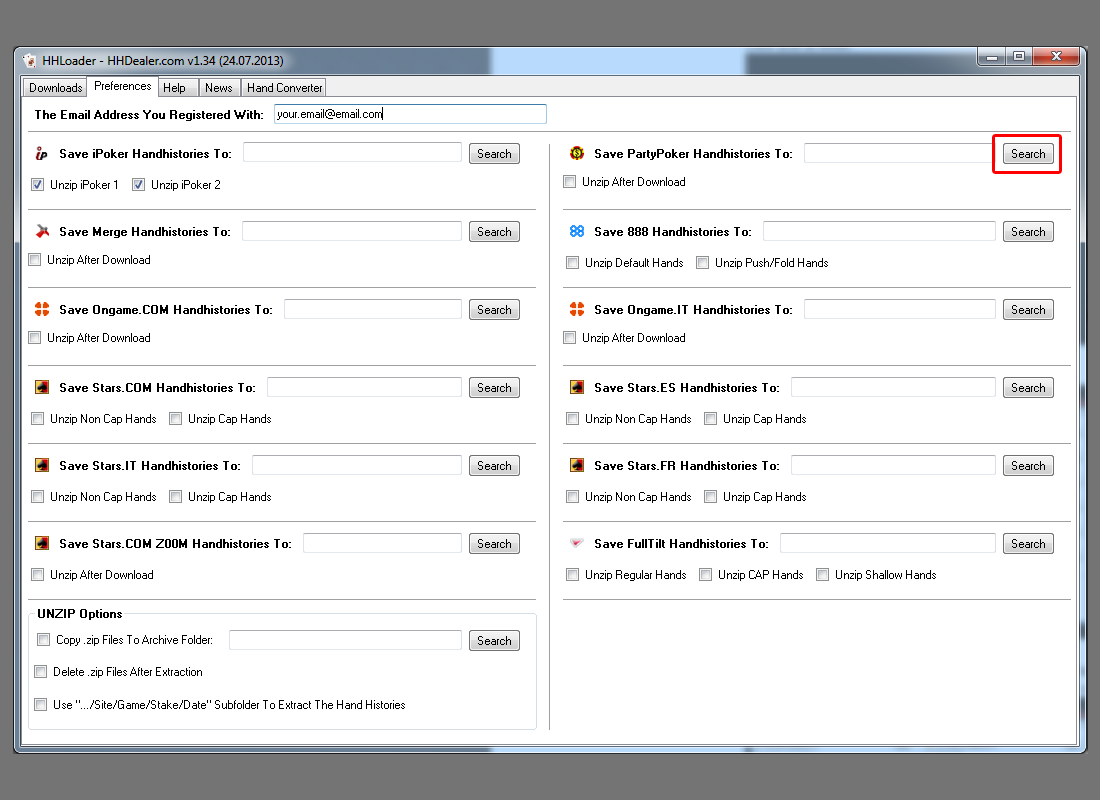
Task: Focus the Save FullTilt Handhistories path field
Action: pyautogui.click(x=887, y=544)
